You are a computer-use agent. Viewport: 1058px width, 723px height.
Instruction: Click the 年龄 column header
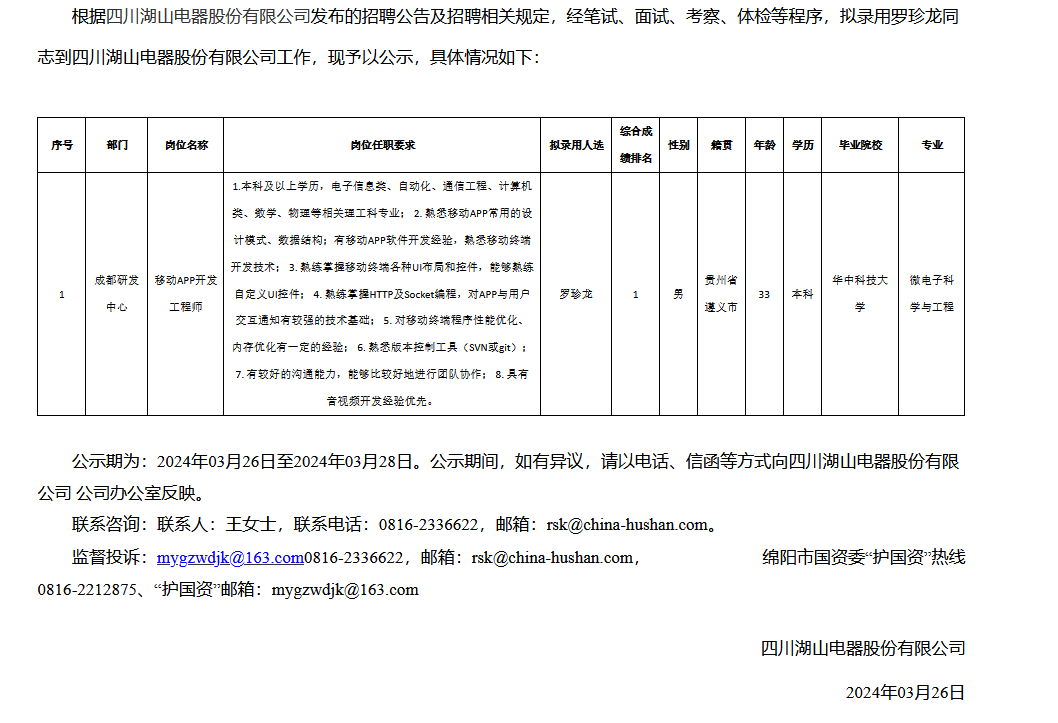[764, 145]
